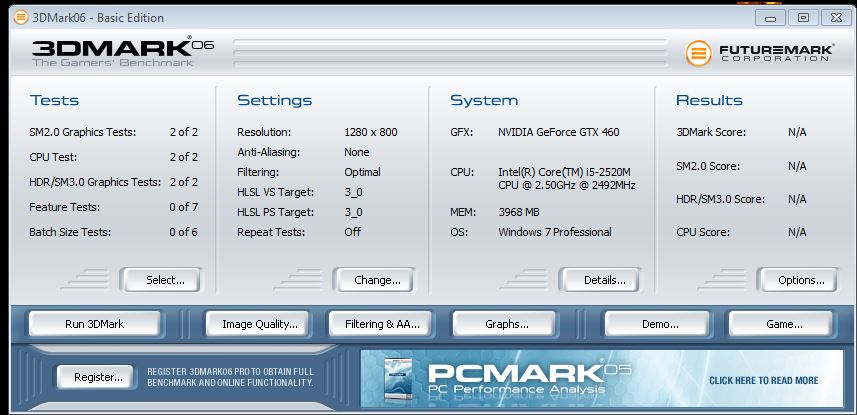This screenshot has height=415, width=857.
Task: Click the '3DMark06 - Basic Edition' title text
Action: 98,18
